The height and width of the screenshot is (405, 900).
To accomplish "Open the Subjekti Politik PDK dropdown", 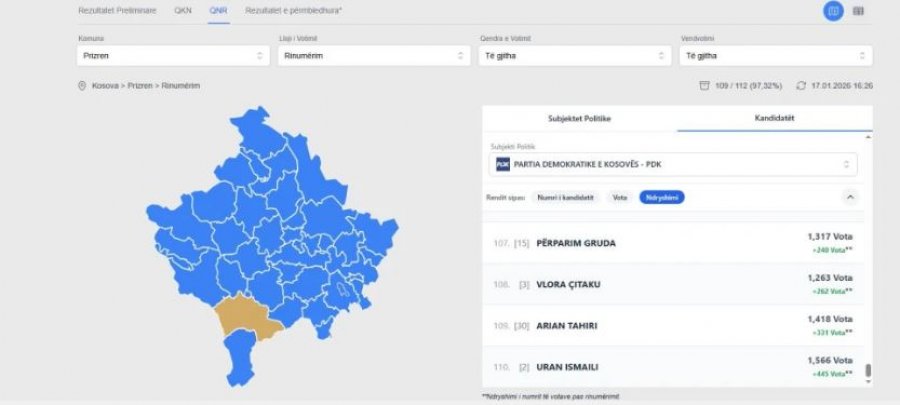I will click(675, 164).
